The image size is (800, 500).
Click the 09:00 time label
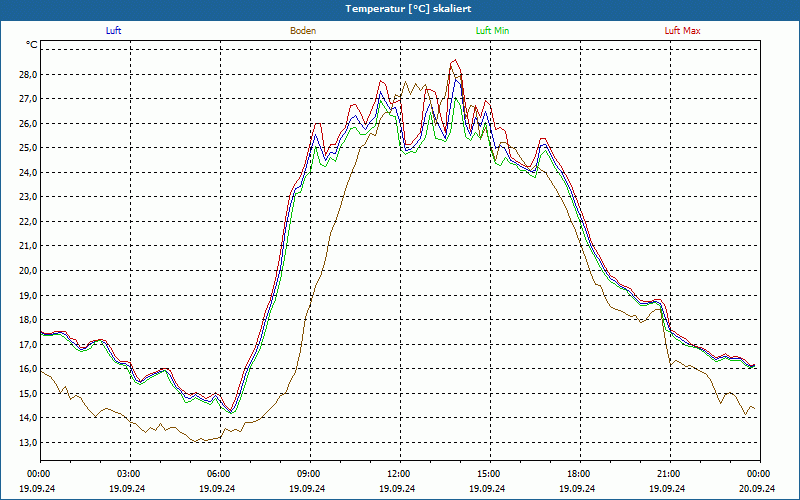(x=309, y=474)
